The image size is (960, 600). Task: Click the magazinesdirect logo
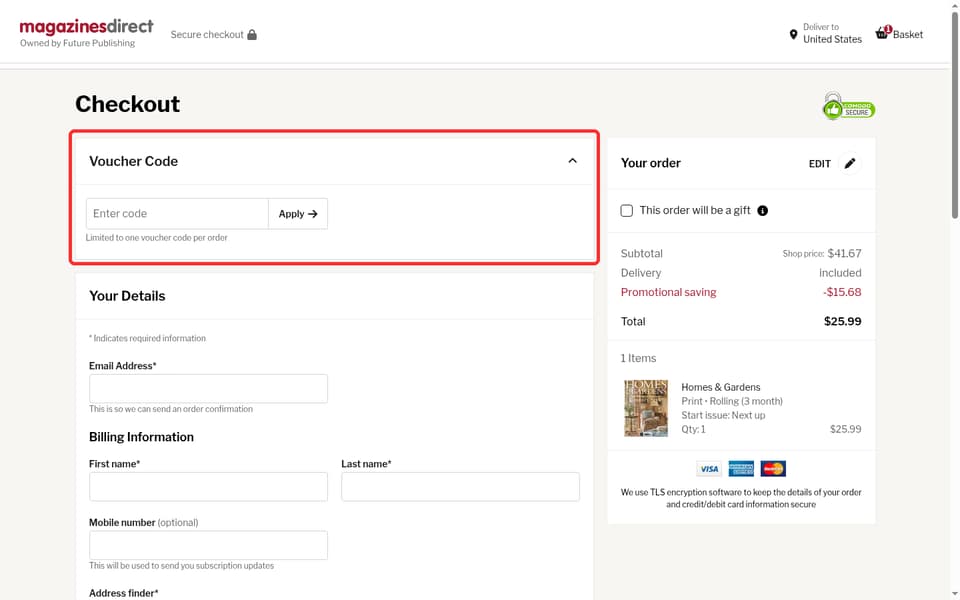click(86, 27)
